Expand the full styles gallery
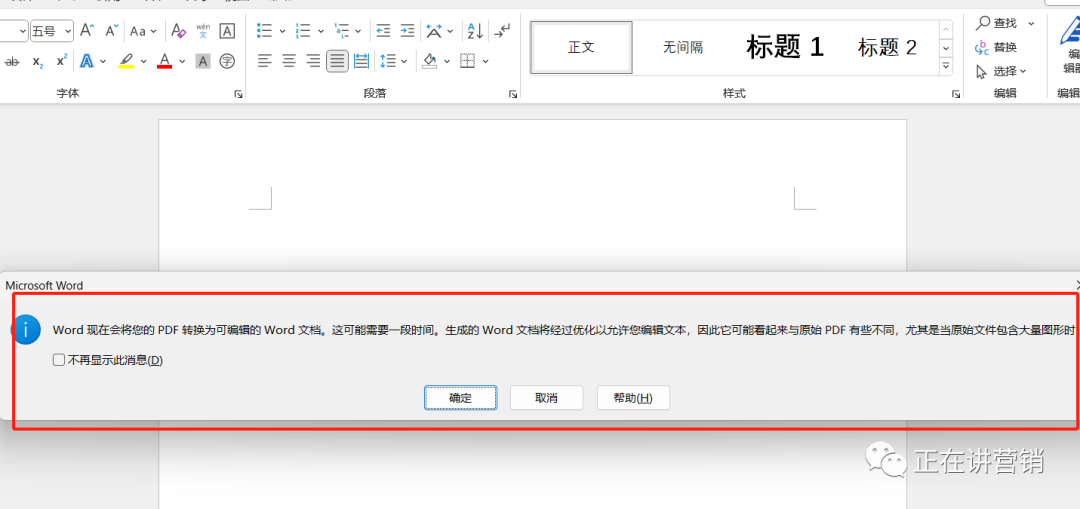The width and height of the screenshot is (1080, 509). pos(946,66)
